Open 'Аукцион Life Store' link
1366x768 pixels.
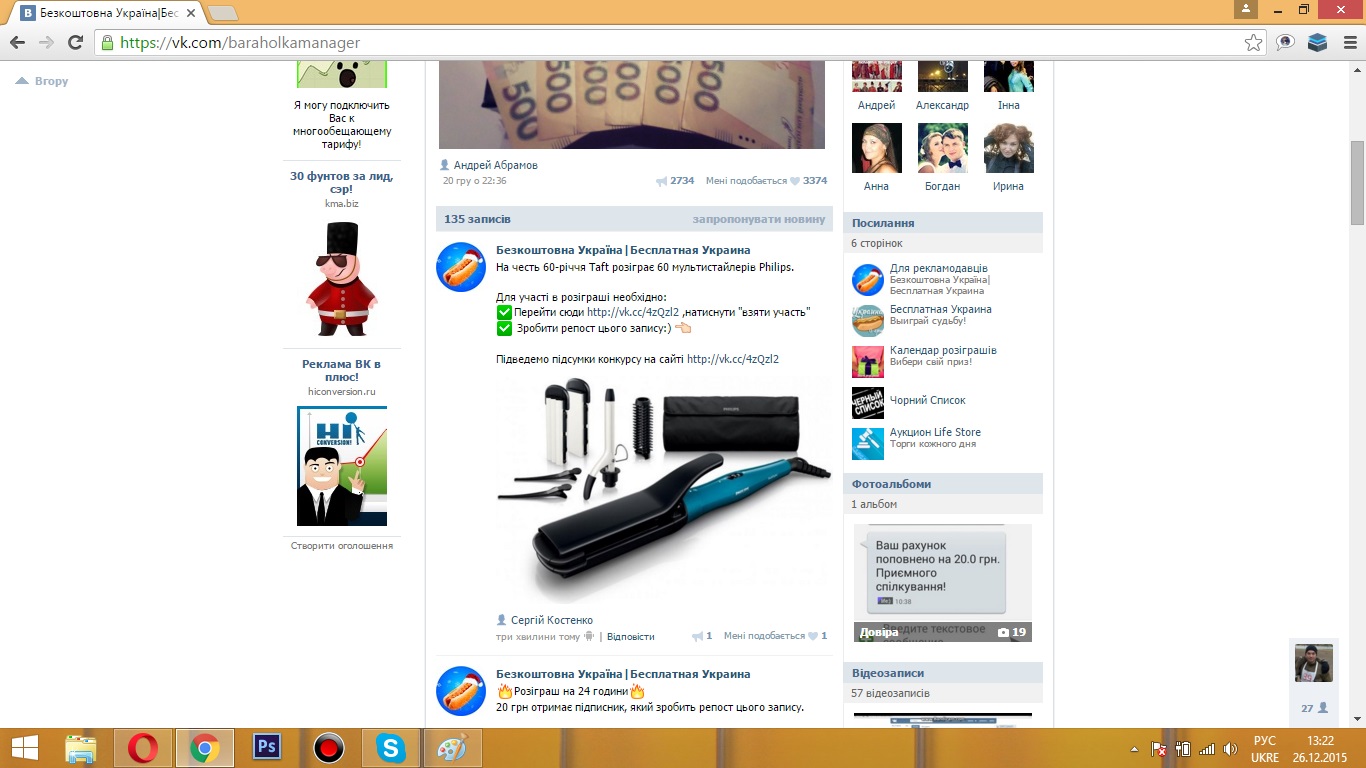(935, 432)
